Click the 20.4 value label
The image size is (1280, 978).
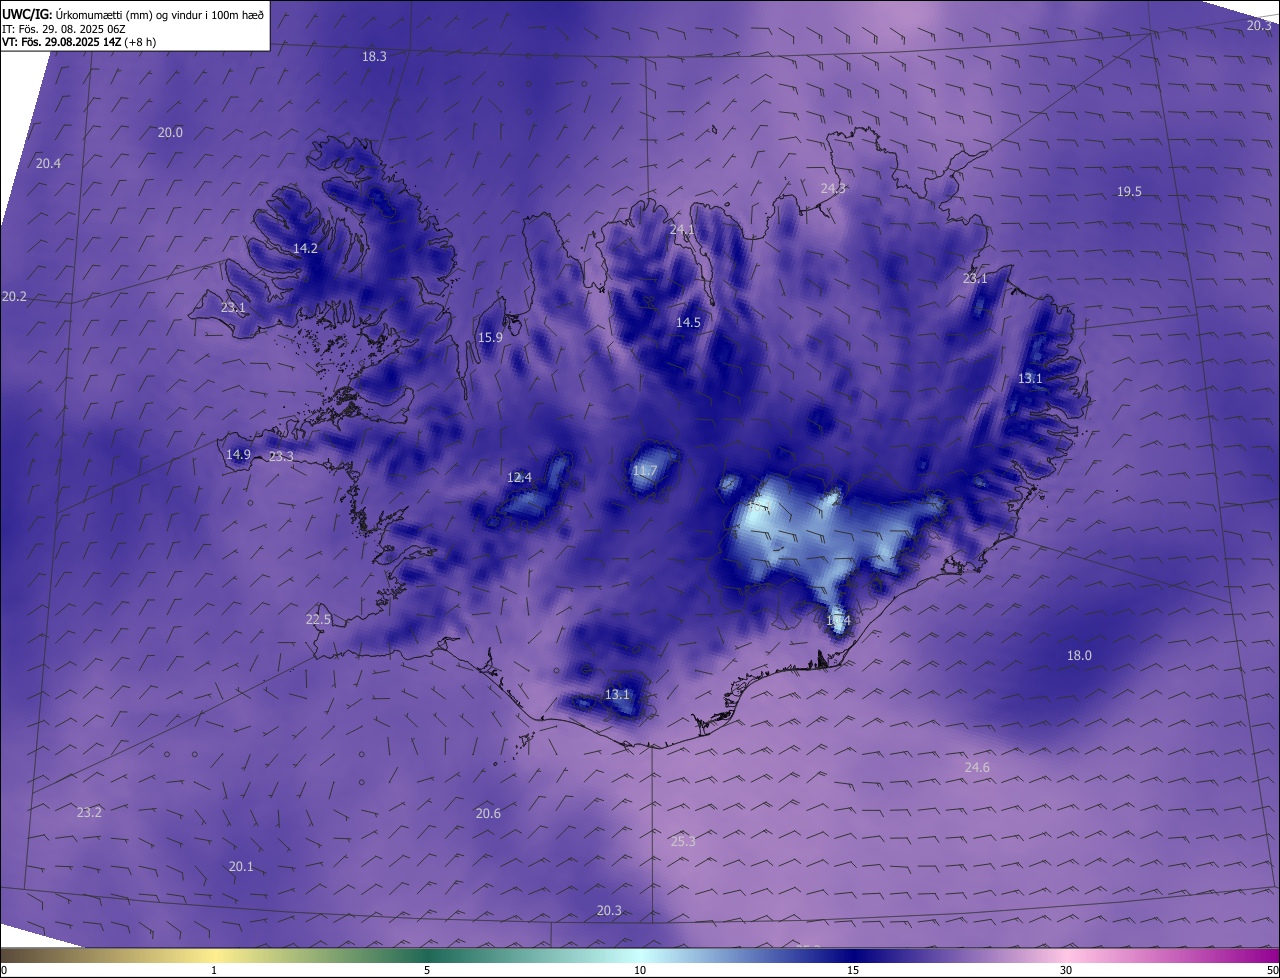pyautogui.click(x=48, y=164)
